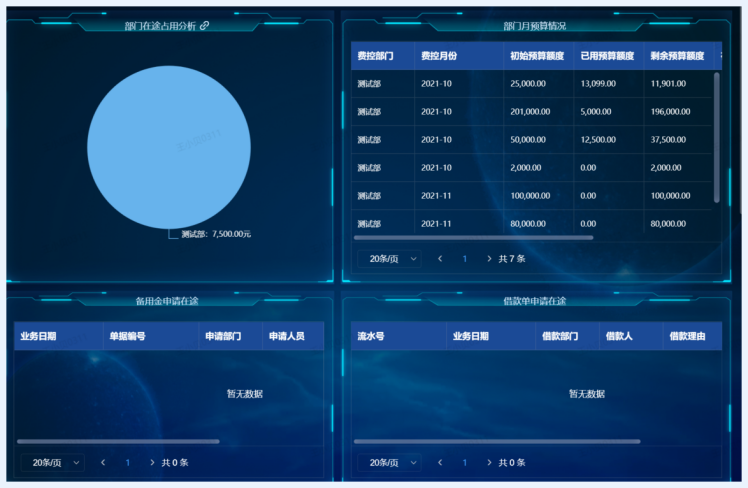This screenshot has height=488, width=748.
Task: Select page 1 in 部门月预算情况 pagination
Action: coord(465,259)
